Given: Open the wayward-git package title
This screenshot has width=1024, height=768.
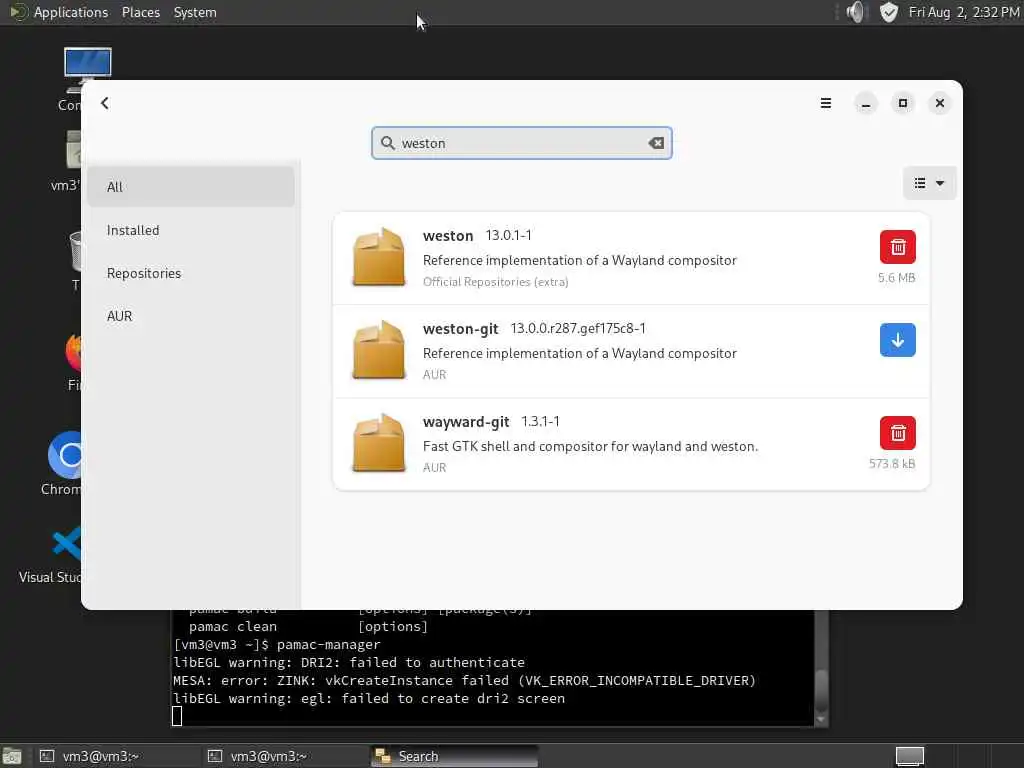Looking at the screenshot, I should [466, 422].
